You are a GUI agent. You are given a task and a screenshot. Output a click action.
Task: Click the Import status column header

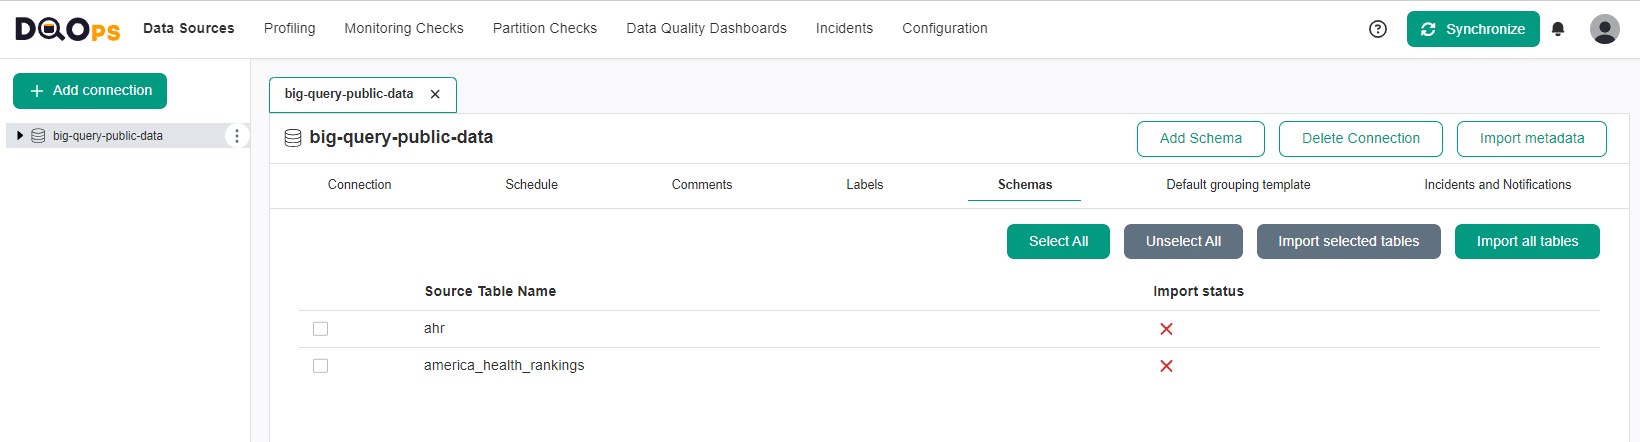coord(1198,291)
